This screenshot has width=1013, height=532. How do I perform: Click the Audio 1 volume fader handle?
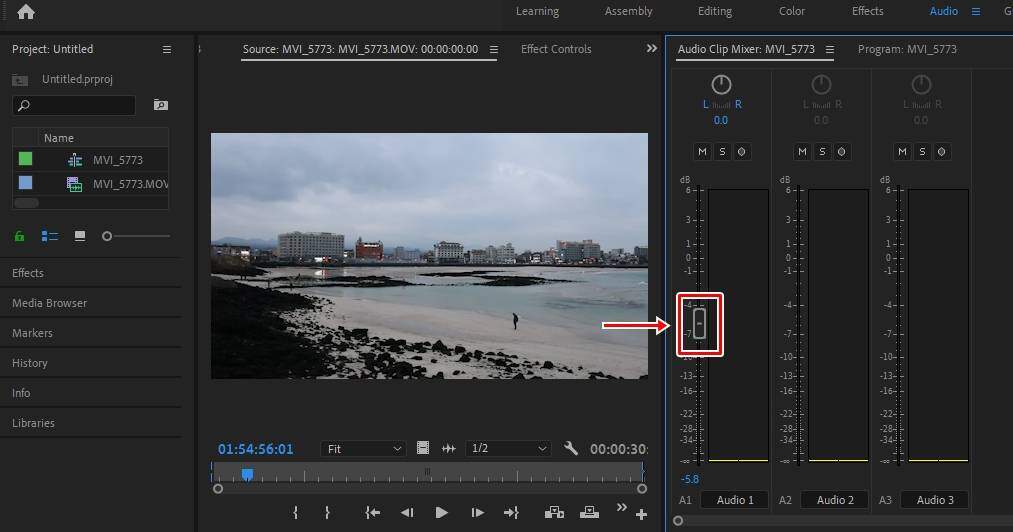pos(699,324)
